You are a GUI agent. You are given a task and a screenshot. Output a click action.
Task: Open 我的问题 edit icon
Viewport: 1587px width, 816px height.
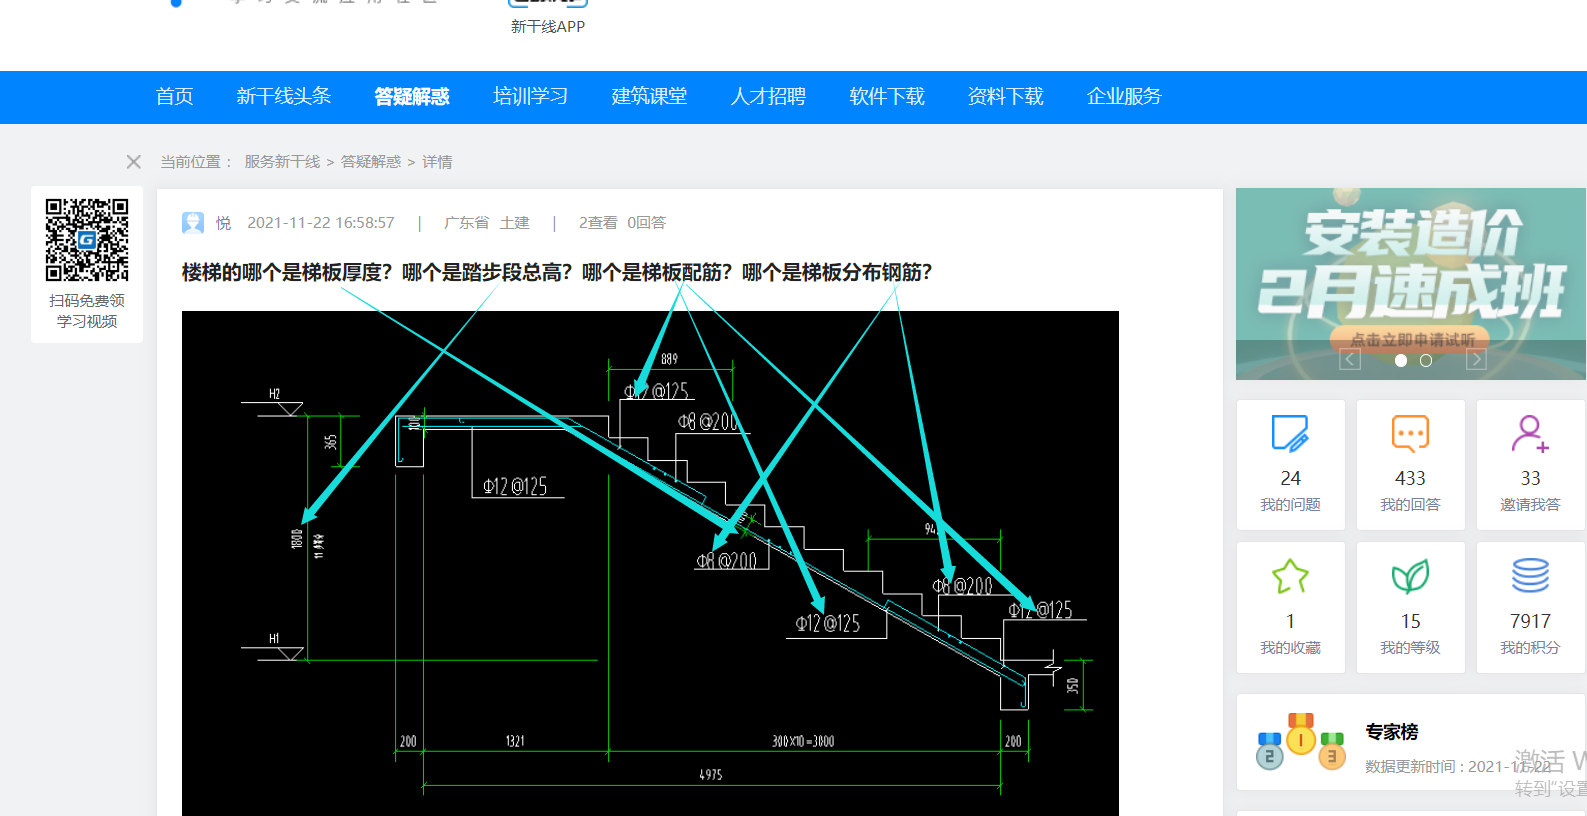click(x=1290, y=434)
